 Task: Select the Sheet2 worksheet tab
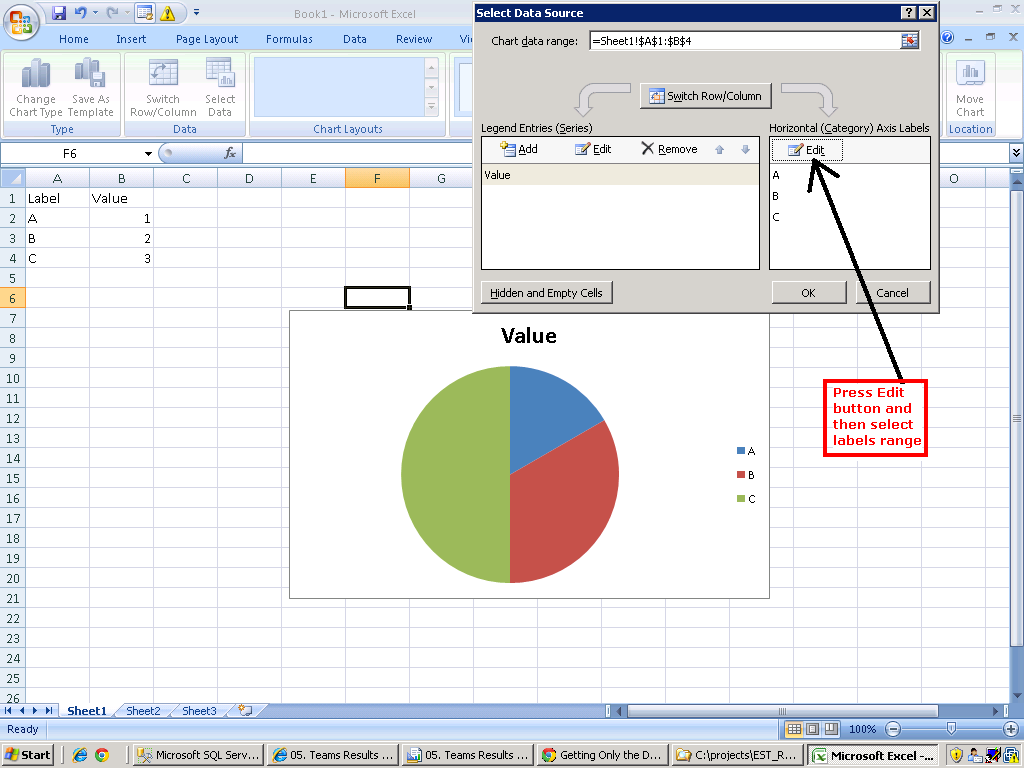pos(141,710)
